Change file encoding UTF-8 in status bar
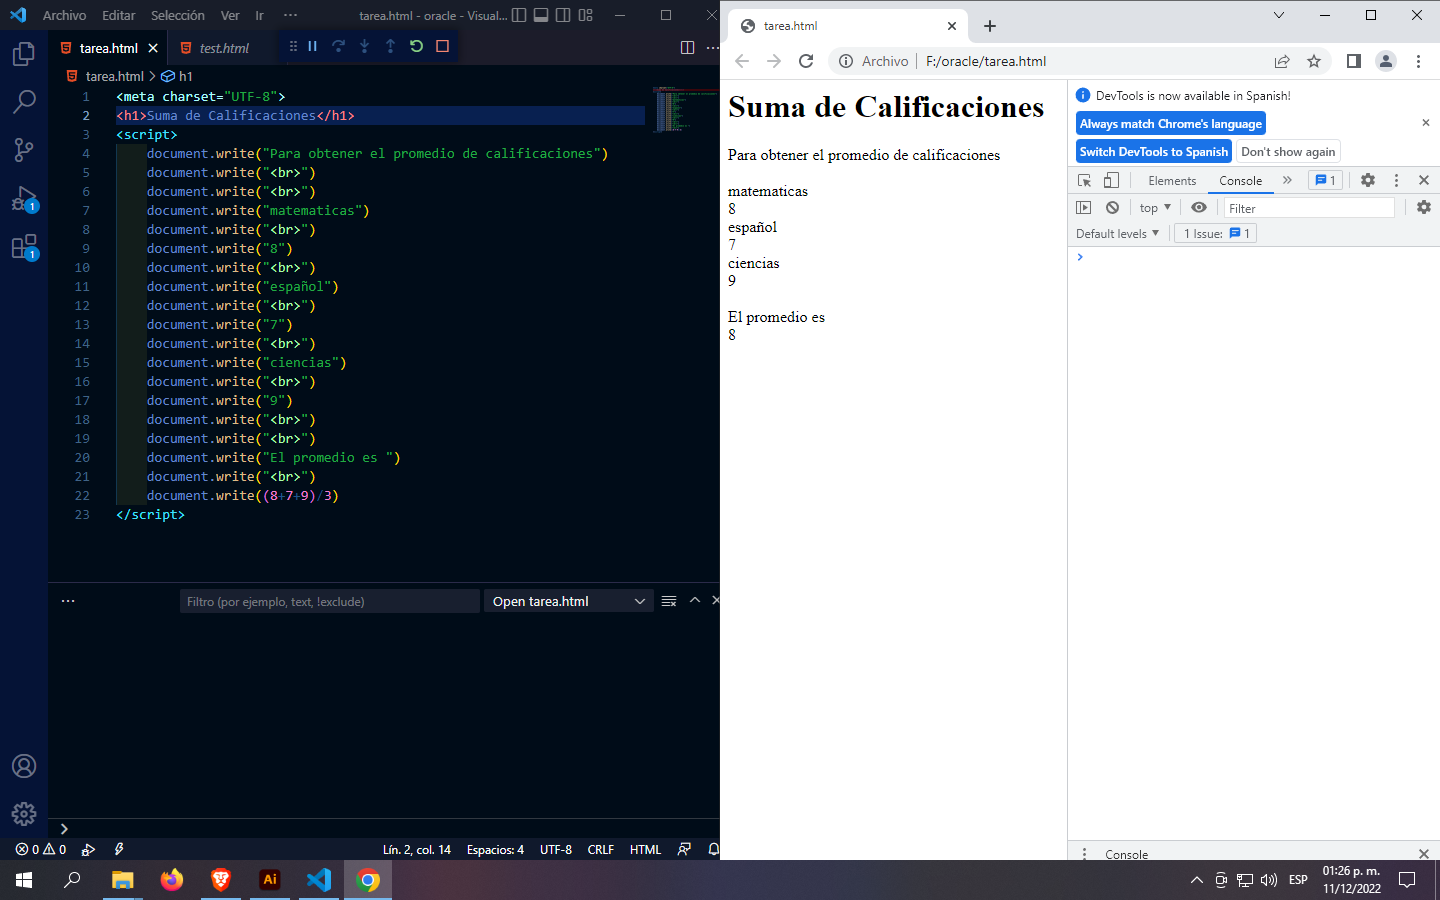 [x=556, y=849]
